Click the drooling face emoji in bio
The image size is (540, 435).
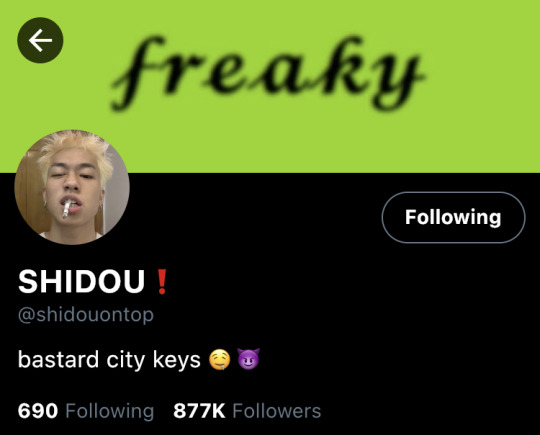pos(219,360)
